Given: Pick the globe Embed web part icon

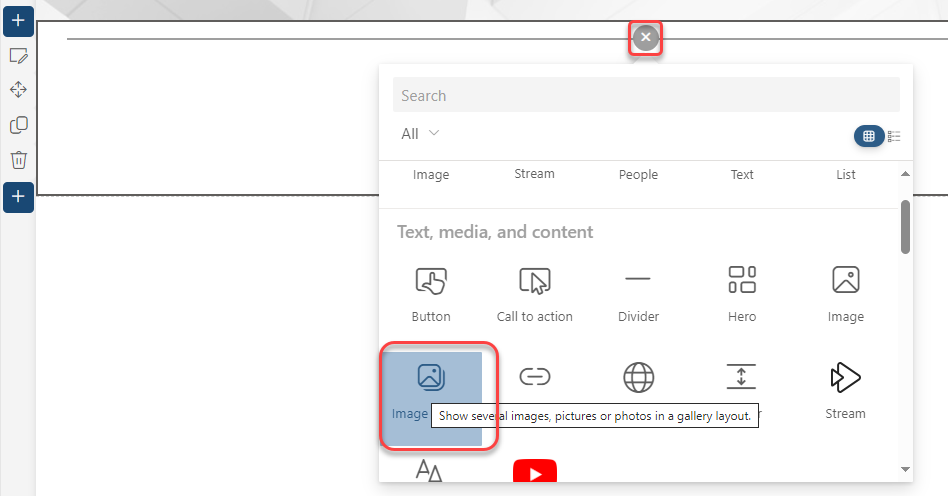Looking at the screenshot, I should (x=638, y=378).
